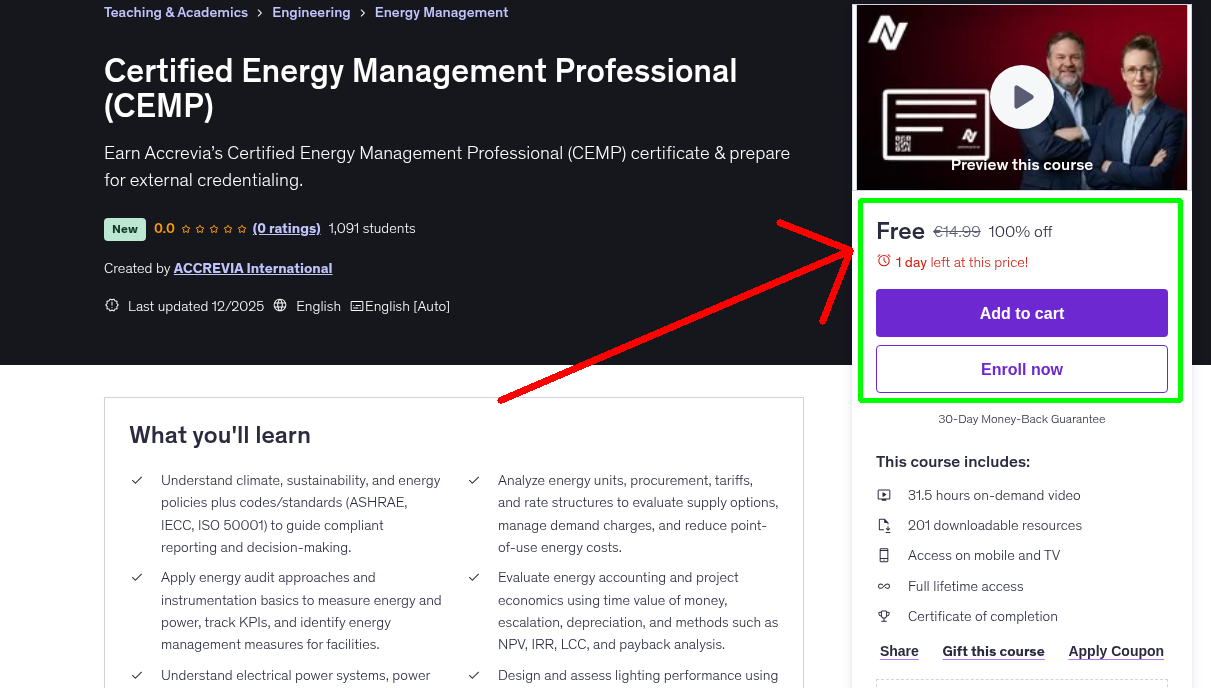Click the downloadable resources icon

[884, 525]
